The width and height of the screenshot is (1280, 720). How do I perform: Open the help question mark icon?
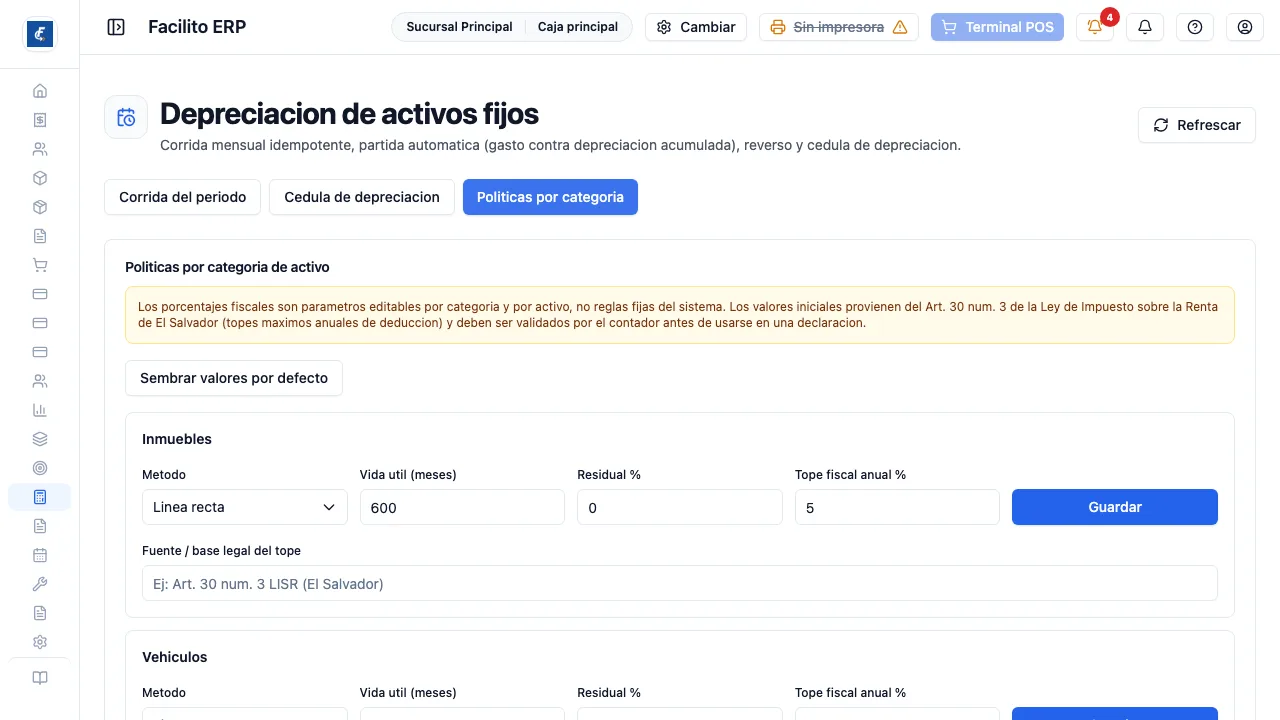point(1195,27)
